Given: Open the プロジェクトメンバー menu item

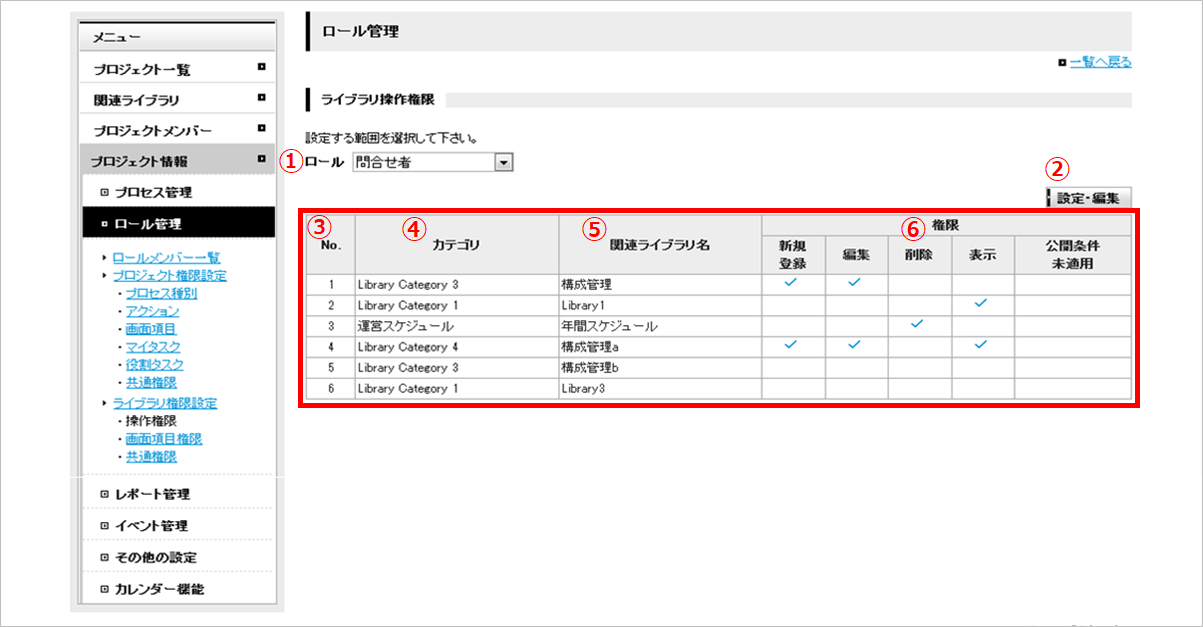Looking at the screenshot, I should pos(177,131).
